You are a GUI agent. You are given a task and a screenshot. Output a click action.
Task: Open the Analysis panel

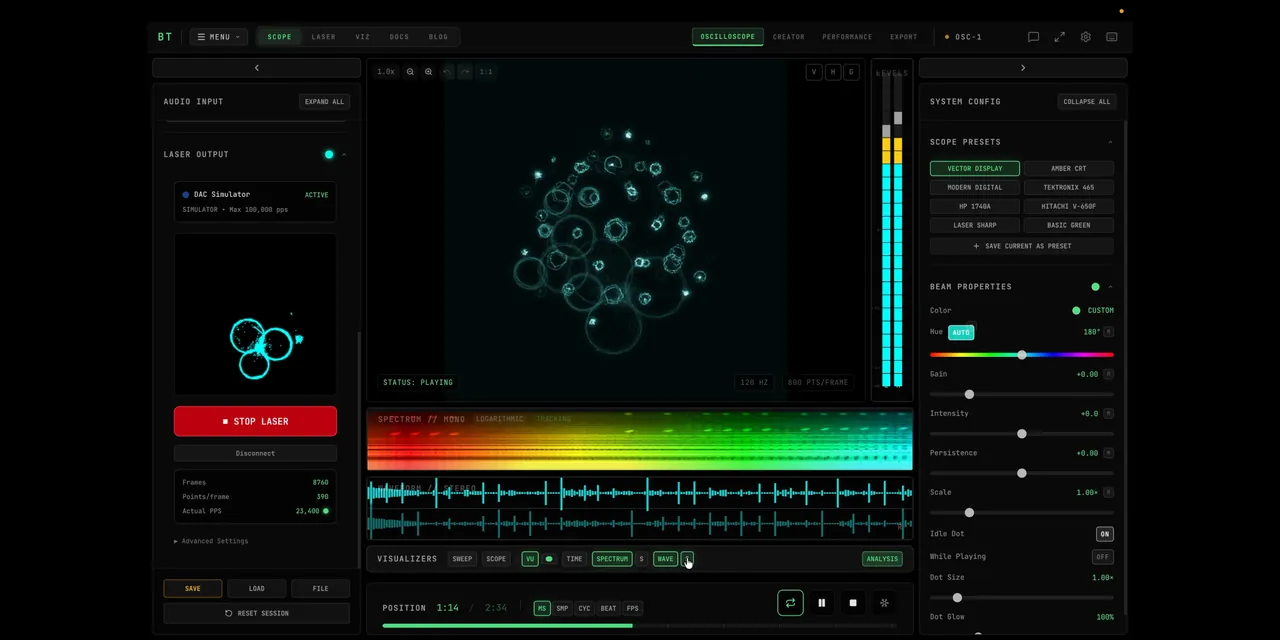pyautogui.click(x=882, y=559)
